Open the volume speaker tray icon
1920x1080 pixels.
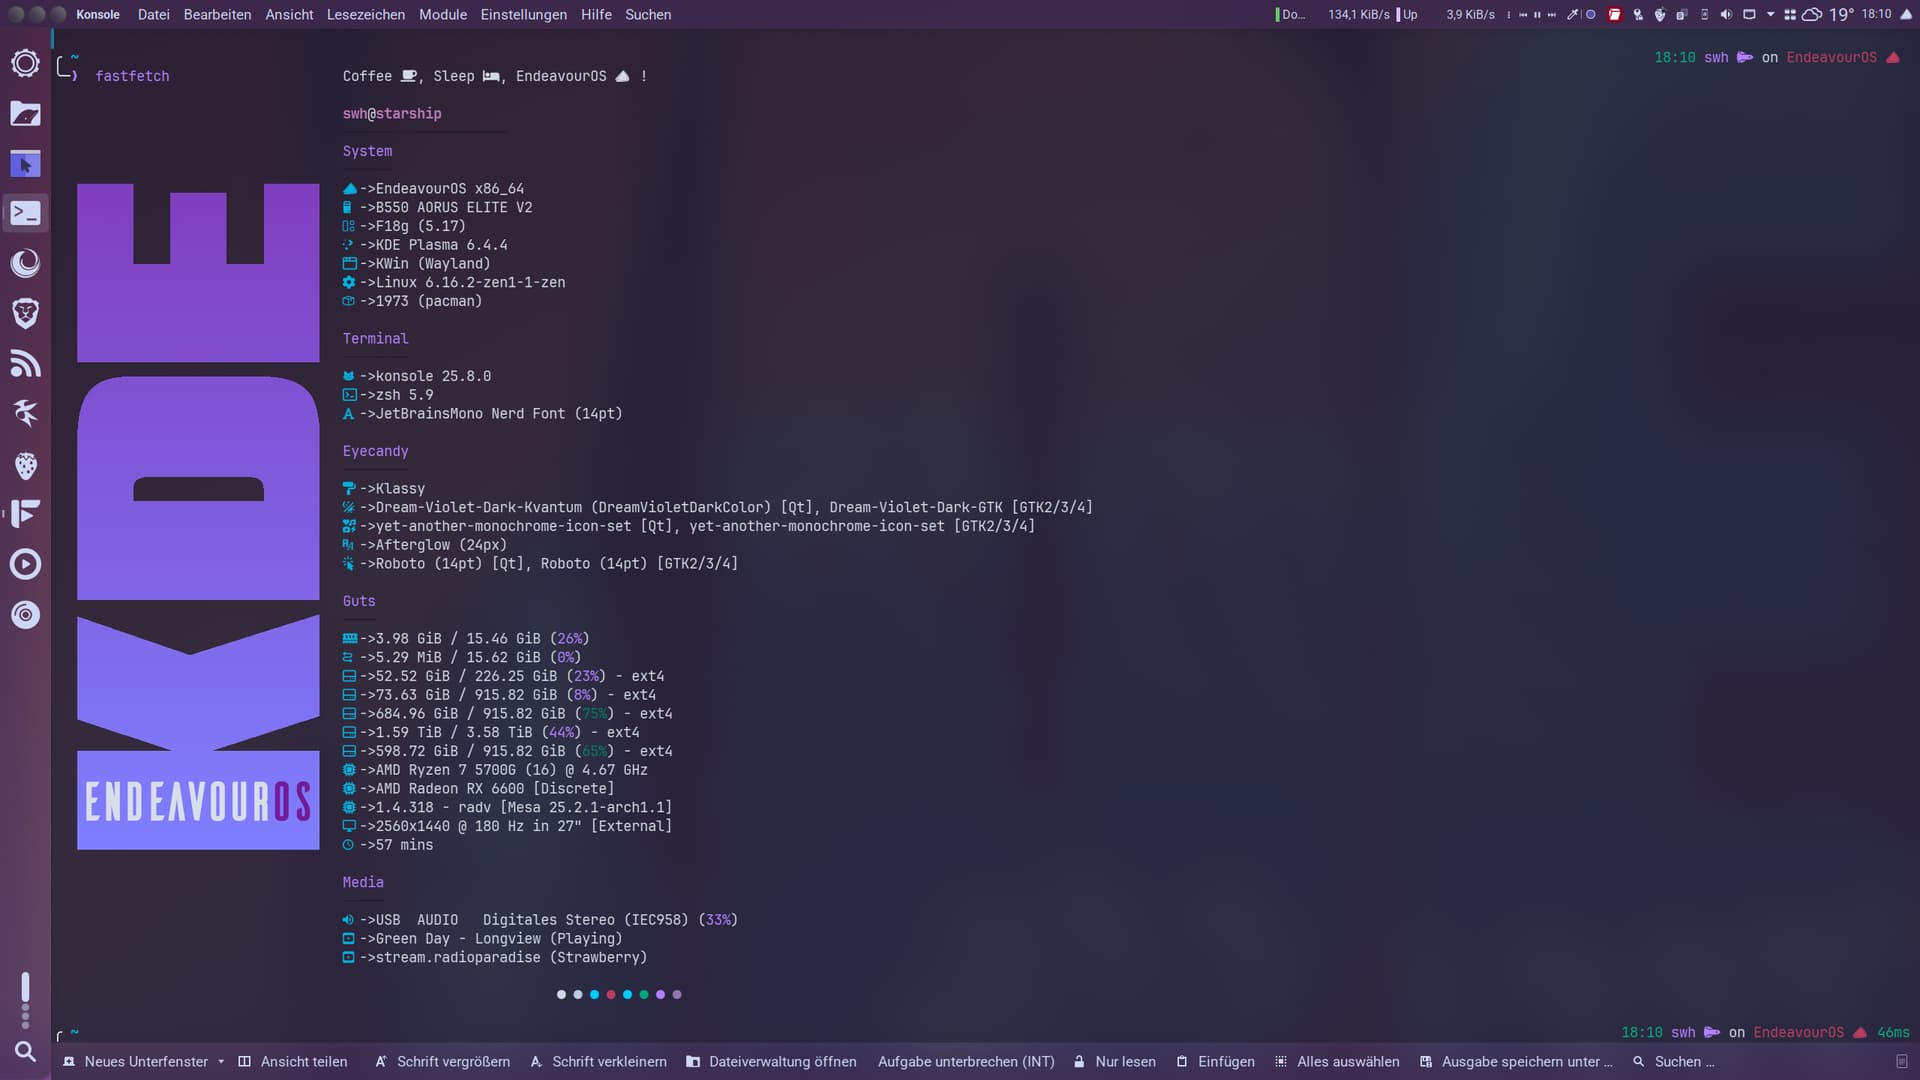point(1726,15)
